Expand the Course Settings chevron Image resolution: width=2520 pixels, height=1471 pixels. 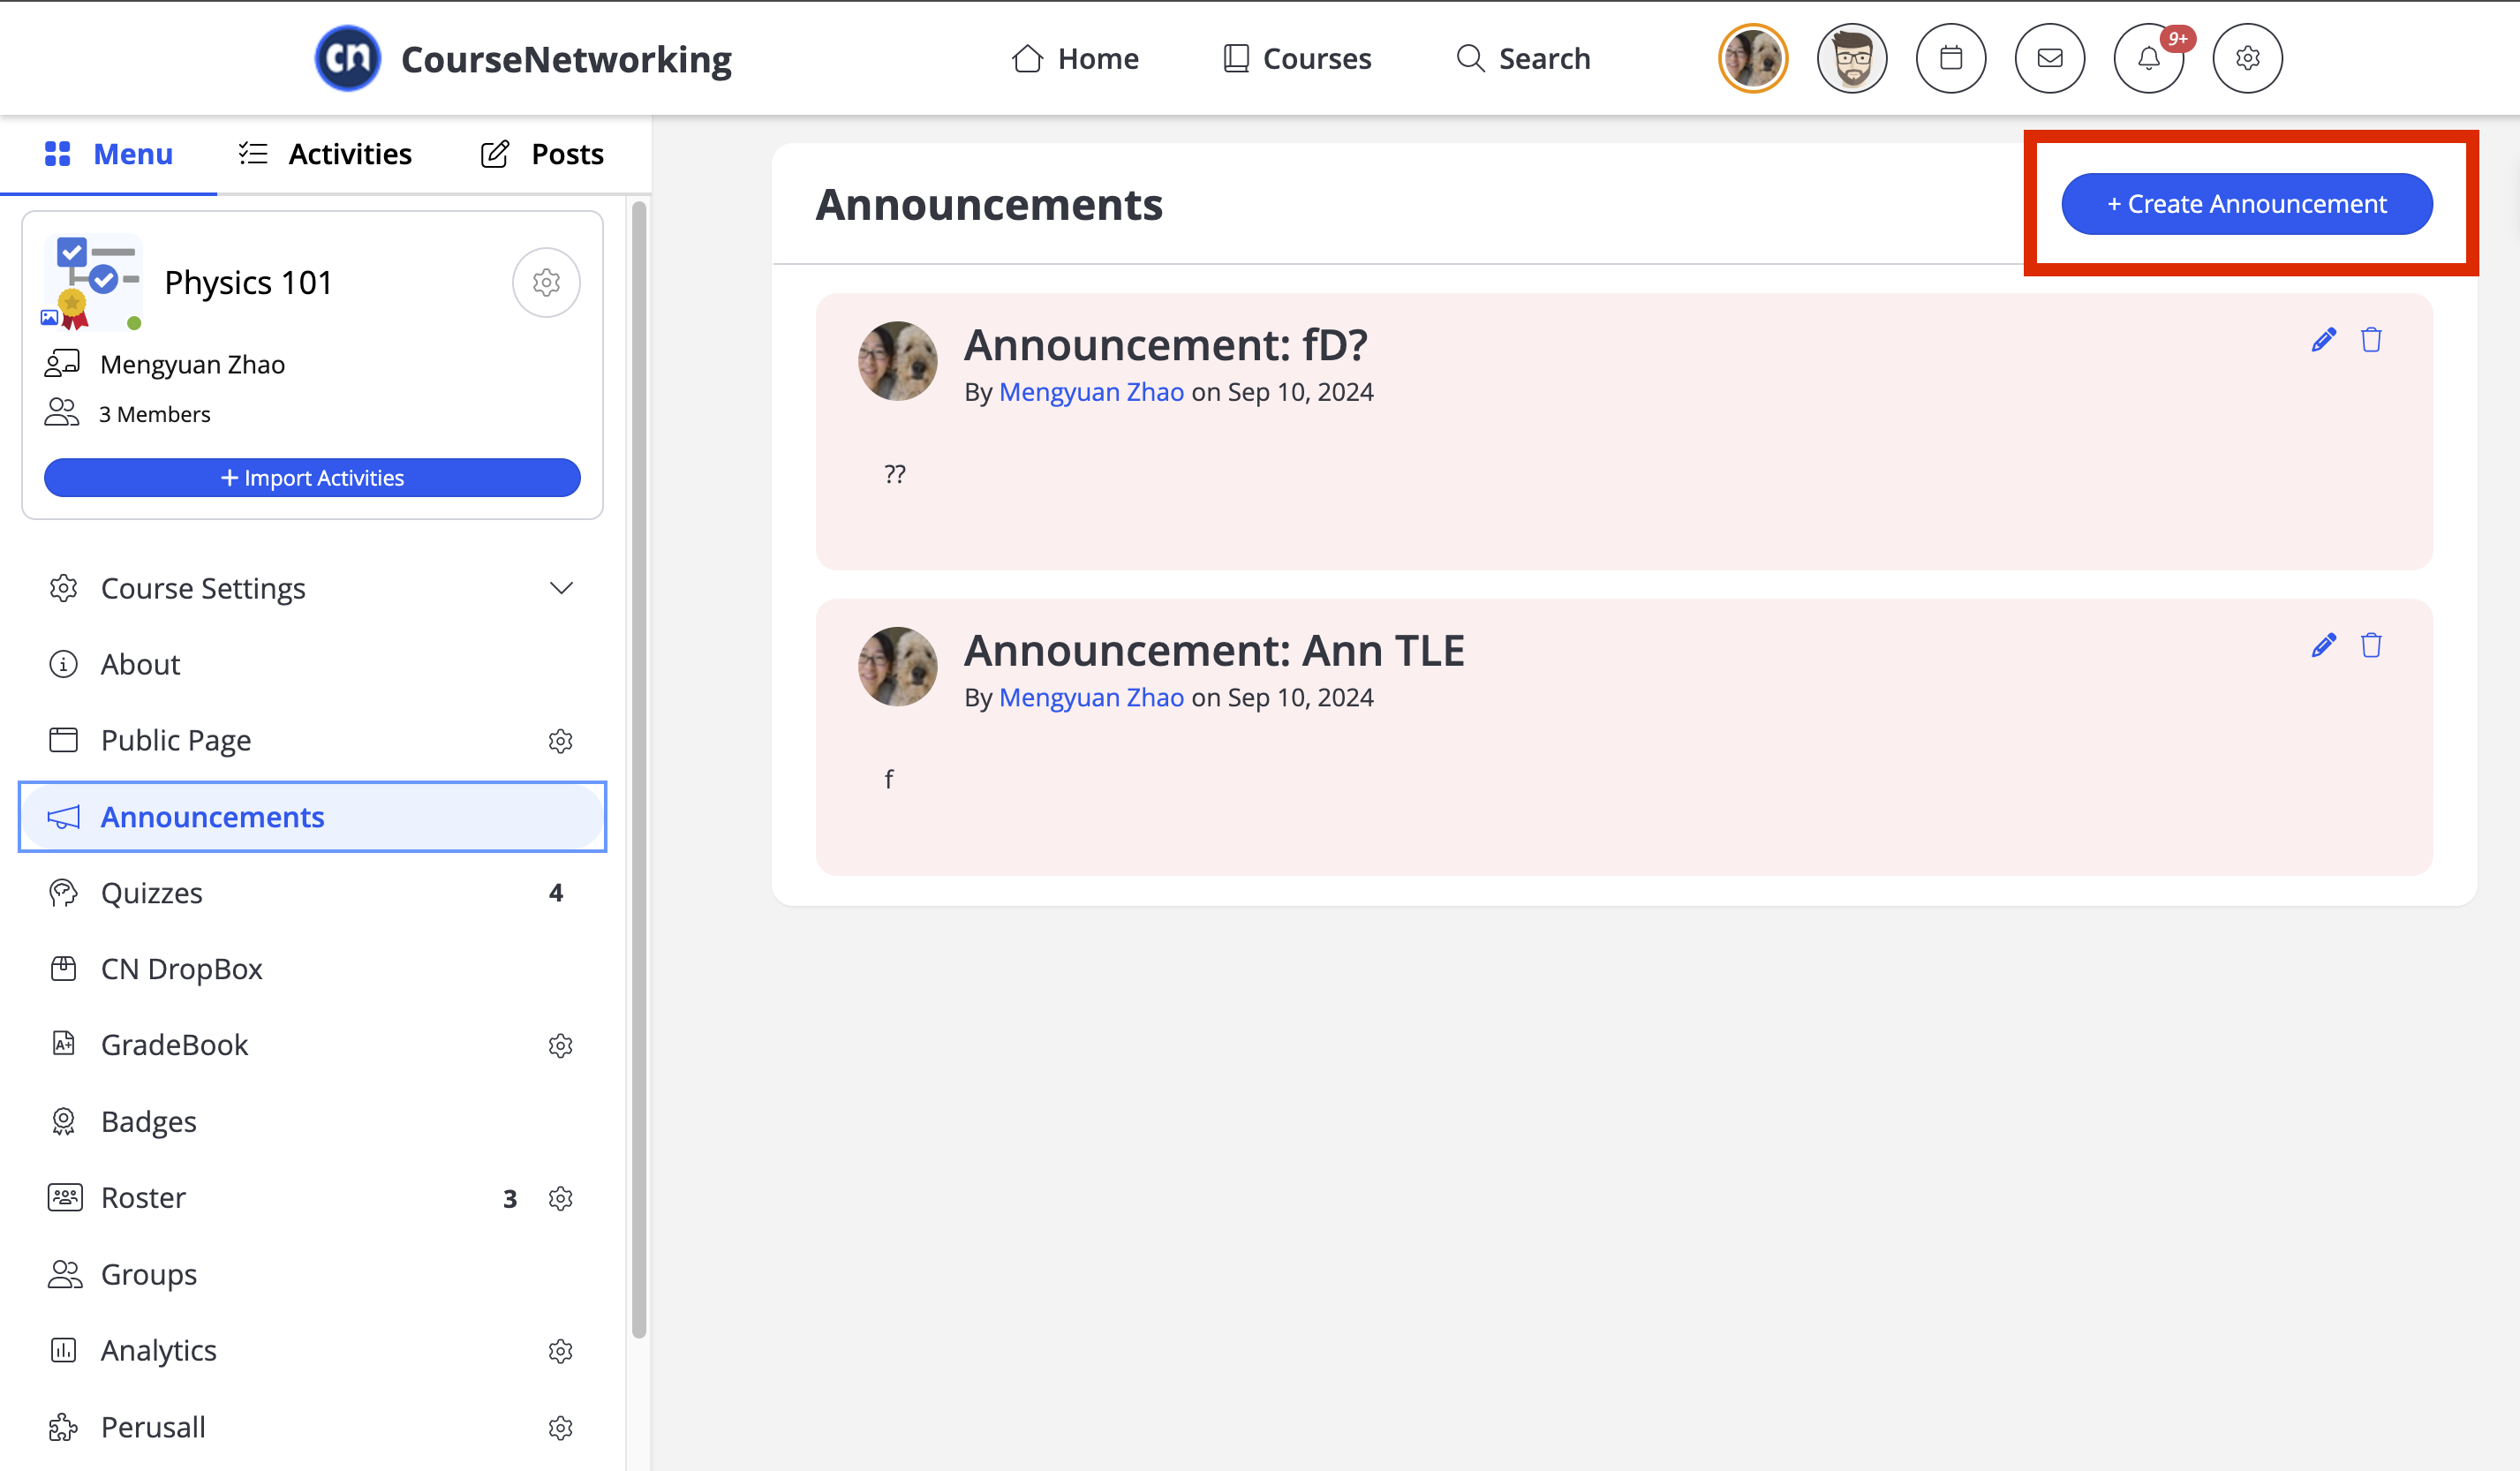point(561,588)
